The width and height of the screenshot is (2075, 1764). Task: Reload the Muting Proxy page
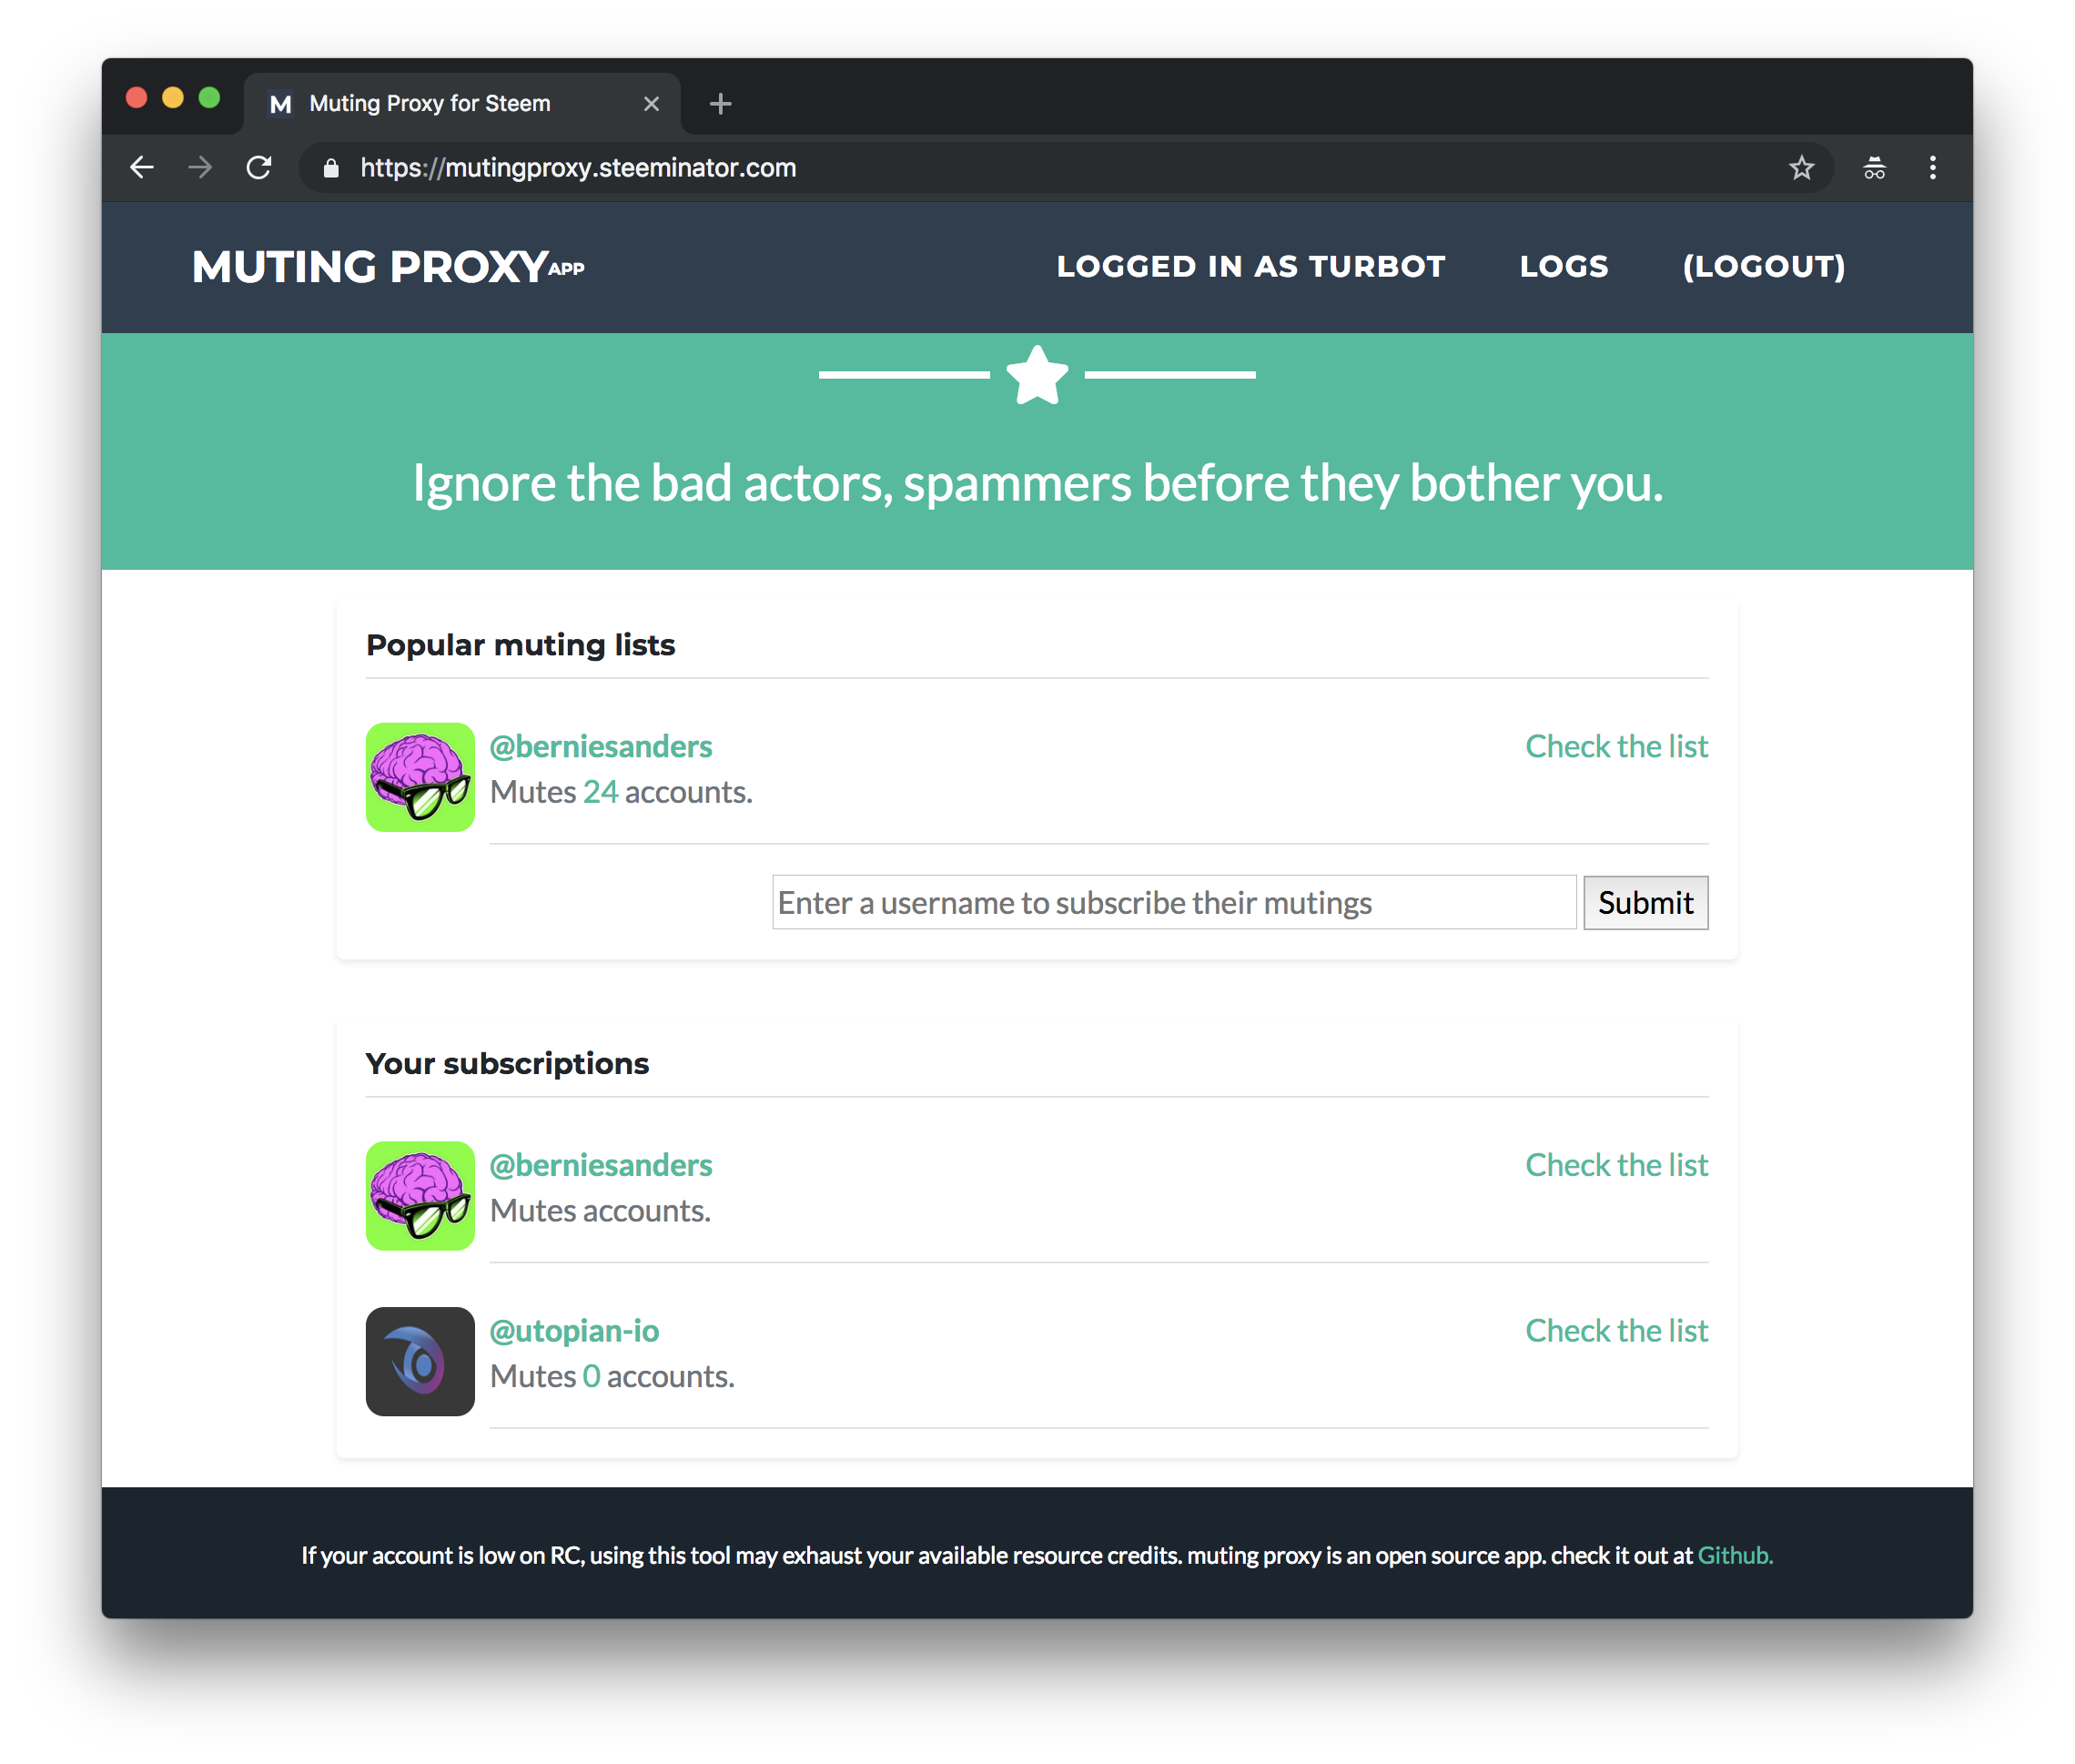pos(259,168)
